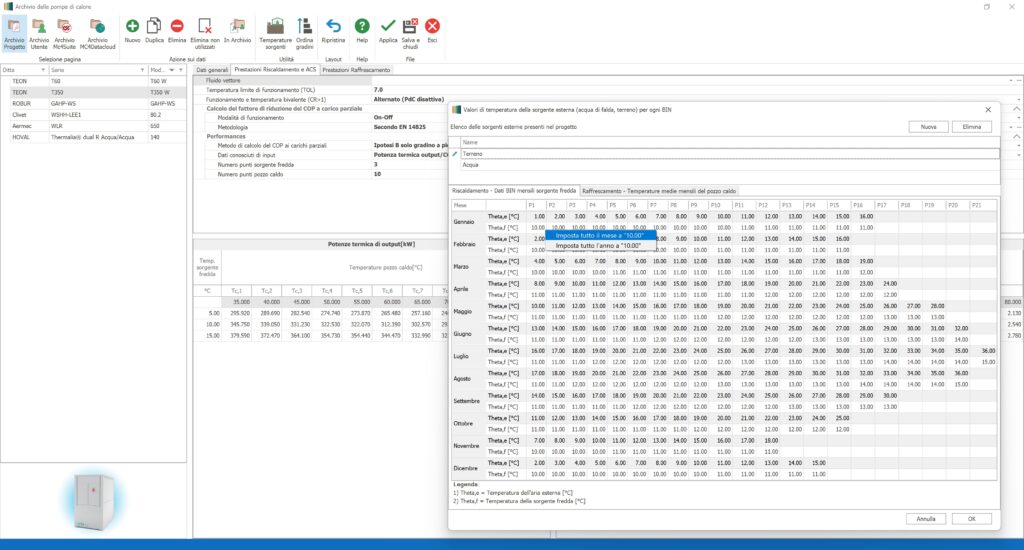Open the Serie column filter

click(x=141, y=70)
